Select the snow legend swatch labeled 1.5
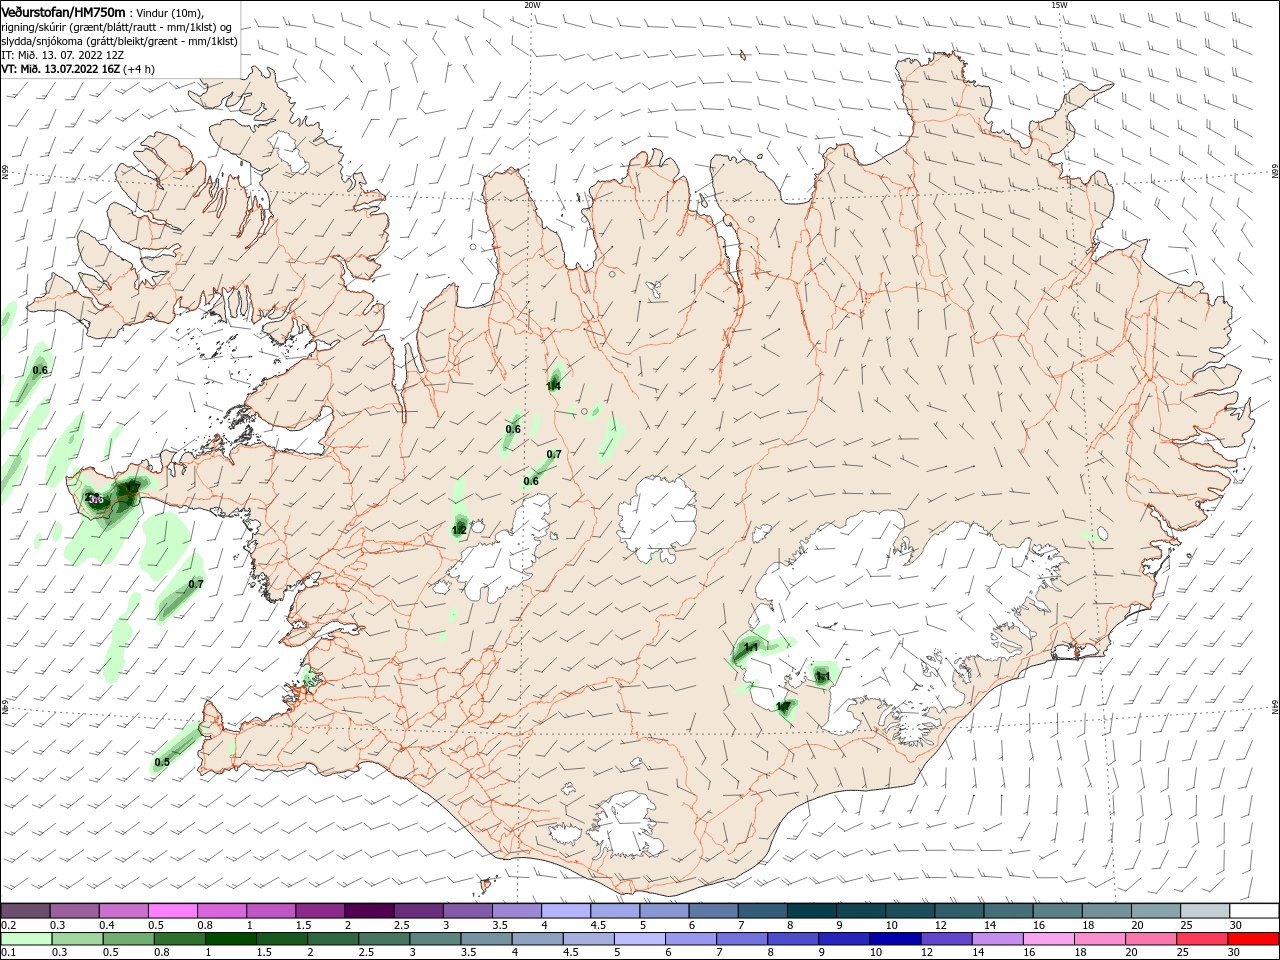The image size is (1280, 960). tap(319, 911)
